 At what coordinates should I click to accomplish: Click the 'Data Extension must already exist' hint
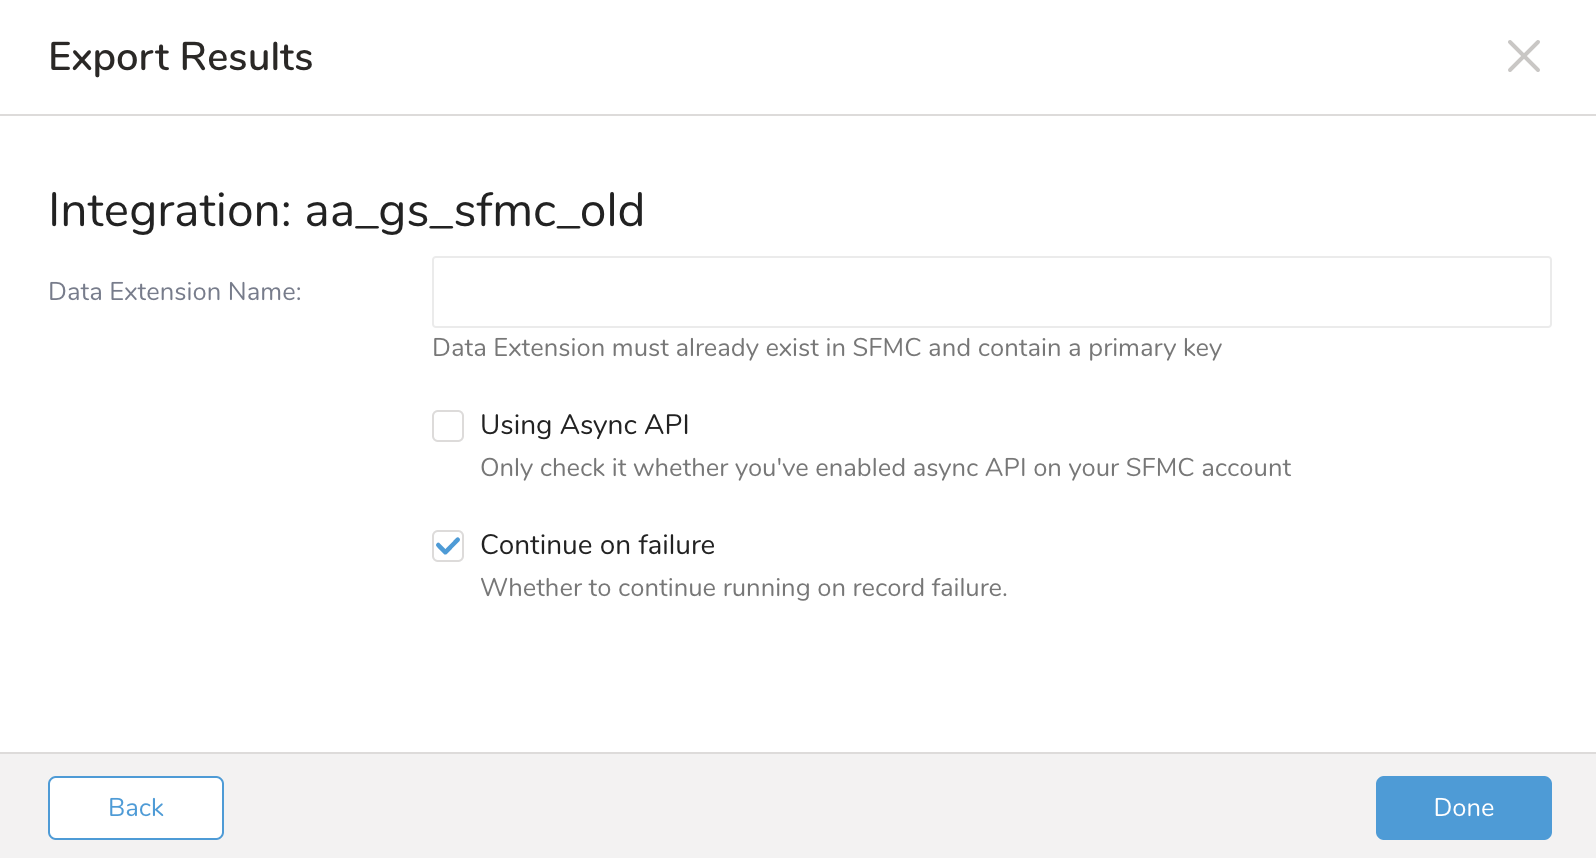[700, 348]
